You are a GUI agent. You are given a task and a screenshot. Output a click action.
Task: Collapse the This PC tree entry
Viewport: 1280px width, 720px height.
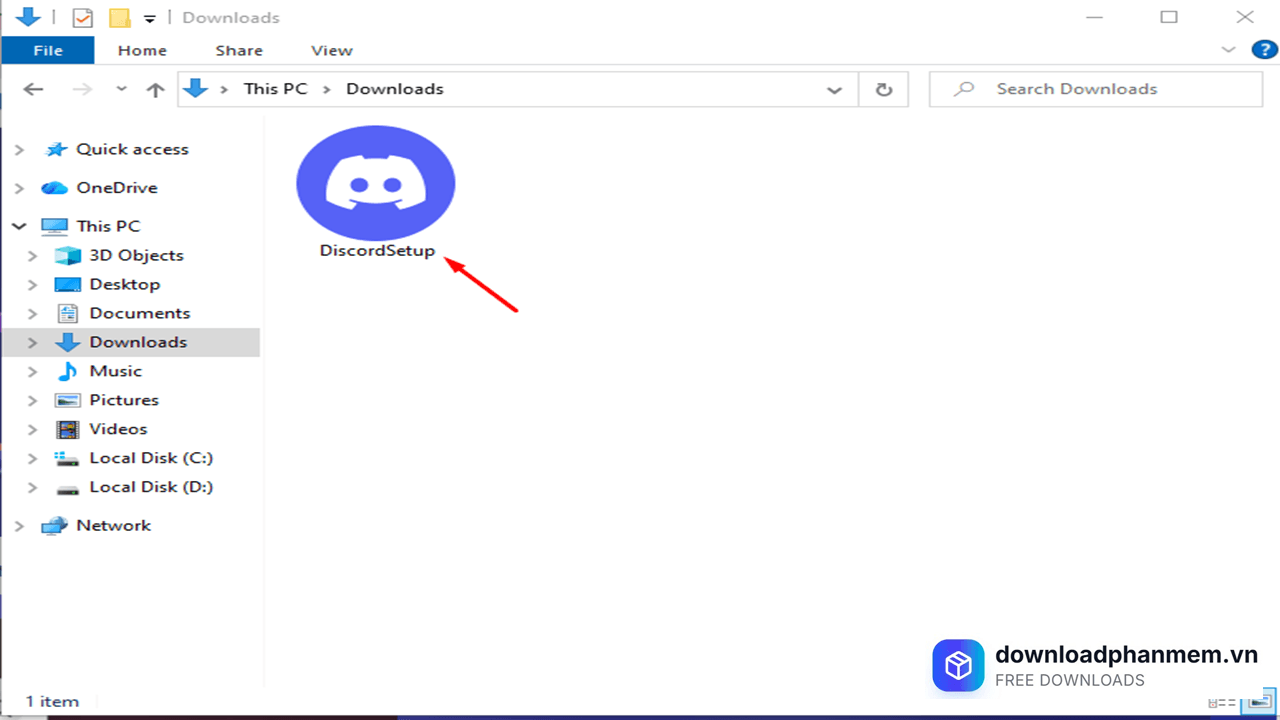(x=18, y=225)
